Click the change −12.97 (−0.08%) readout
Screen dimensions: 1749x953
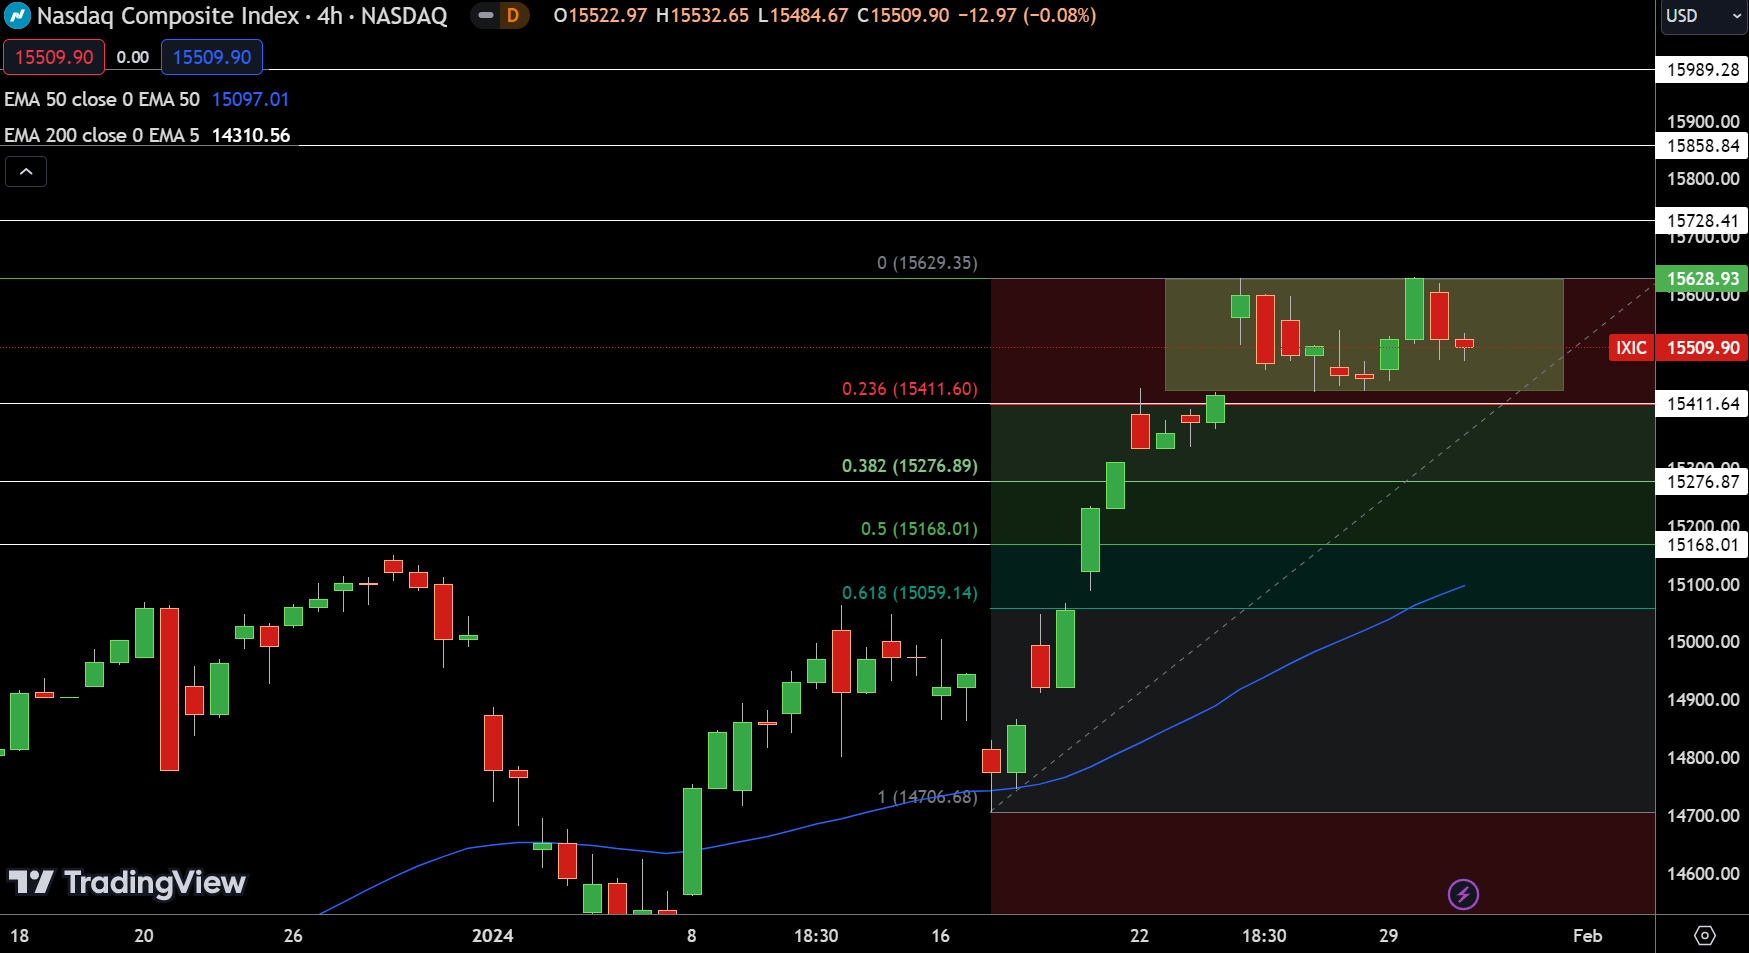(x=1027, y=16)
